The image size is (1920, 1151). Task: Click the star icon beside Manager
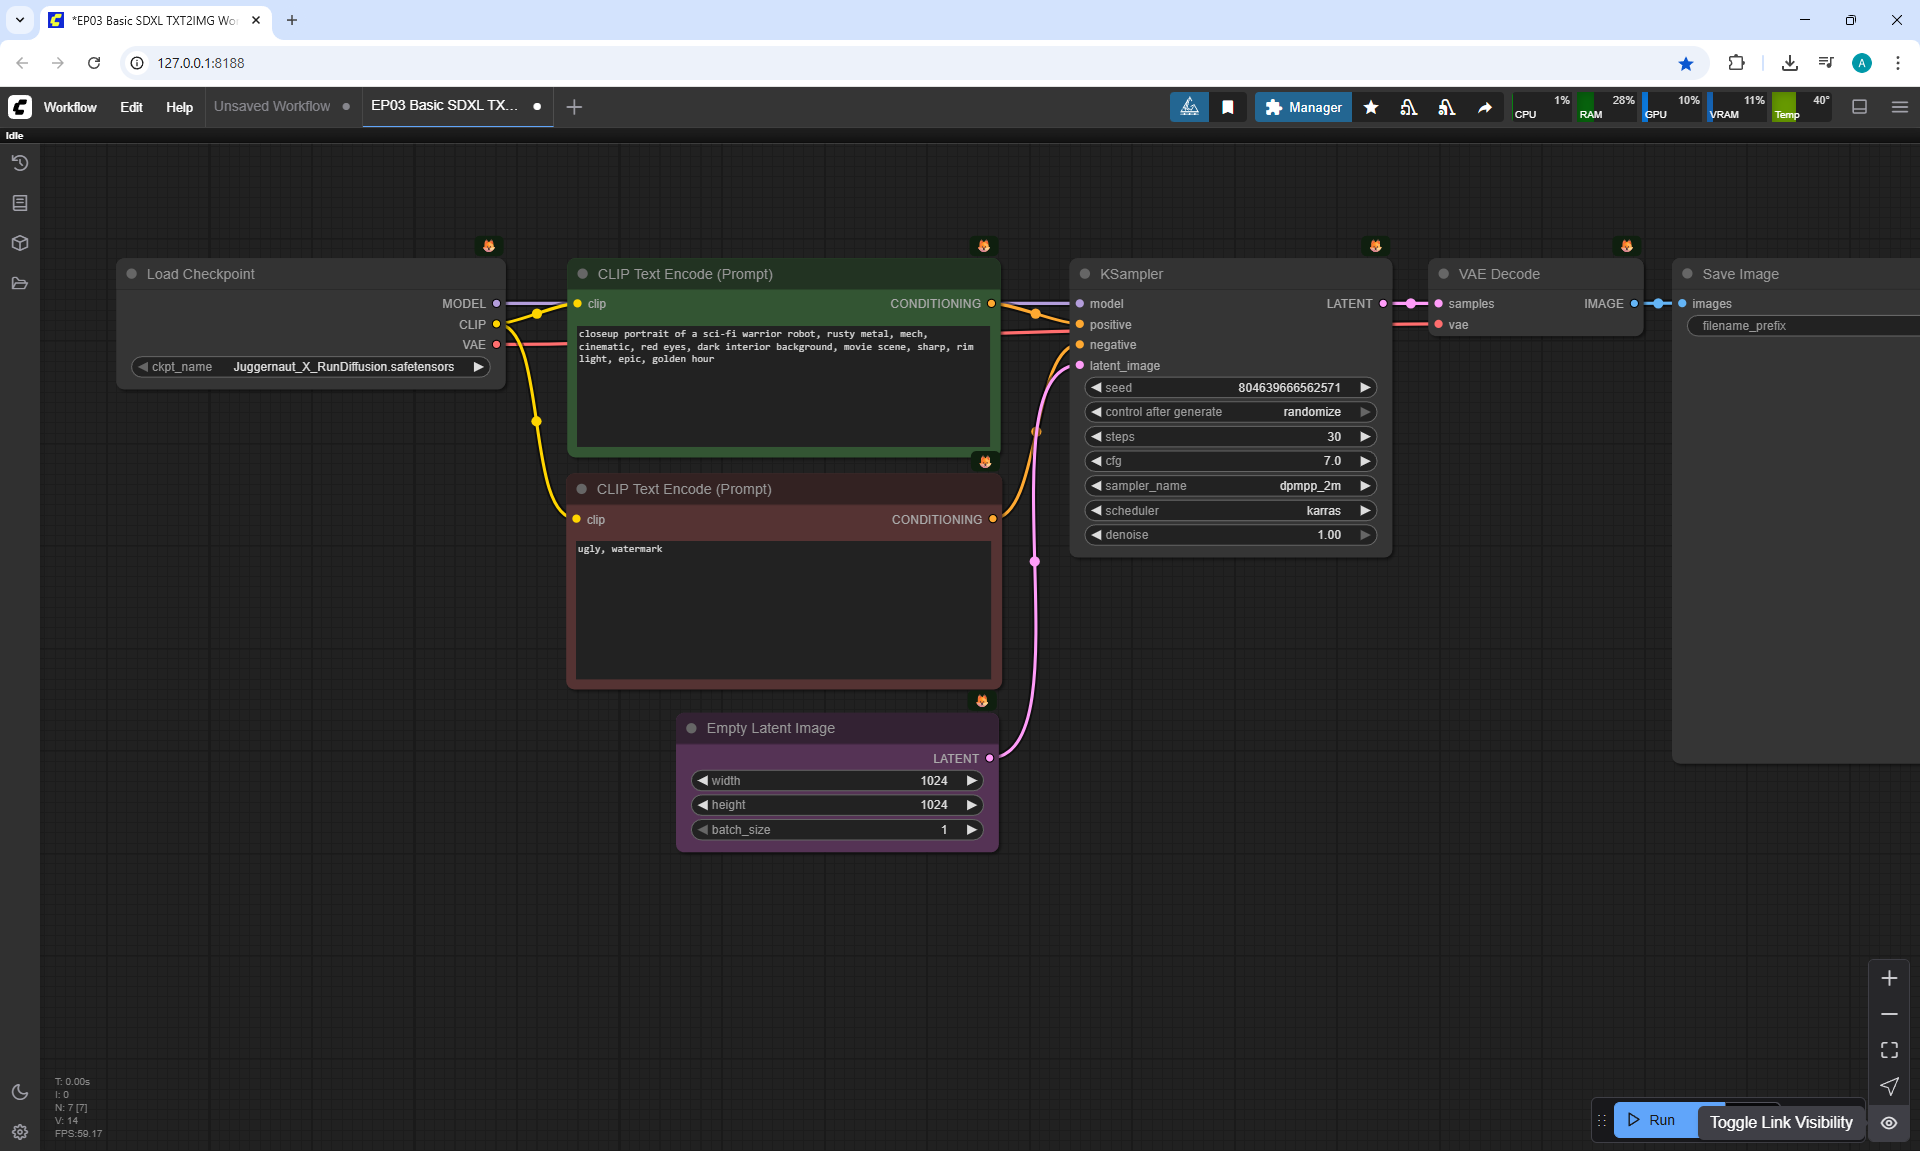[1371, 107]
